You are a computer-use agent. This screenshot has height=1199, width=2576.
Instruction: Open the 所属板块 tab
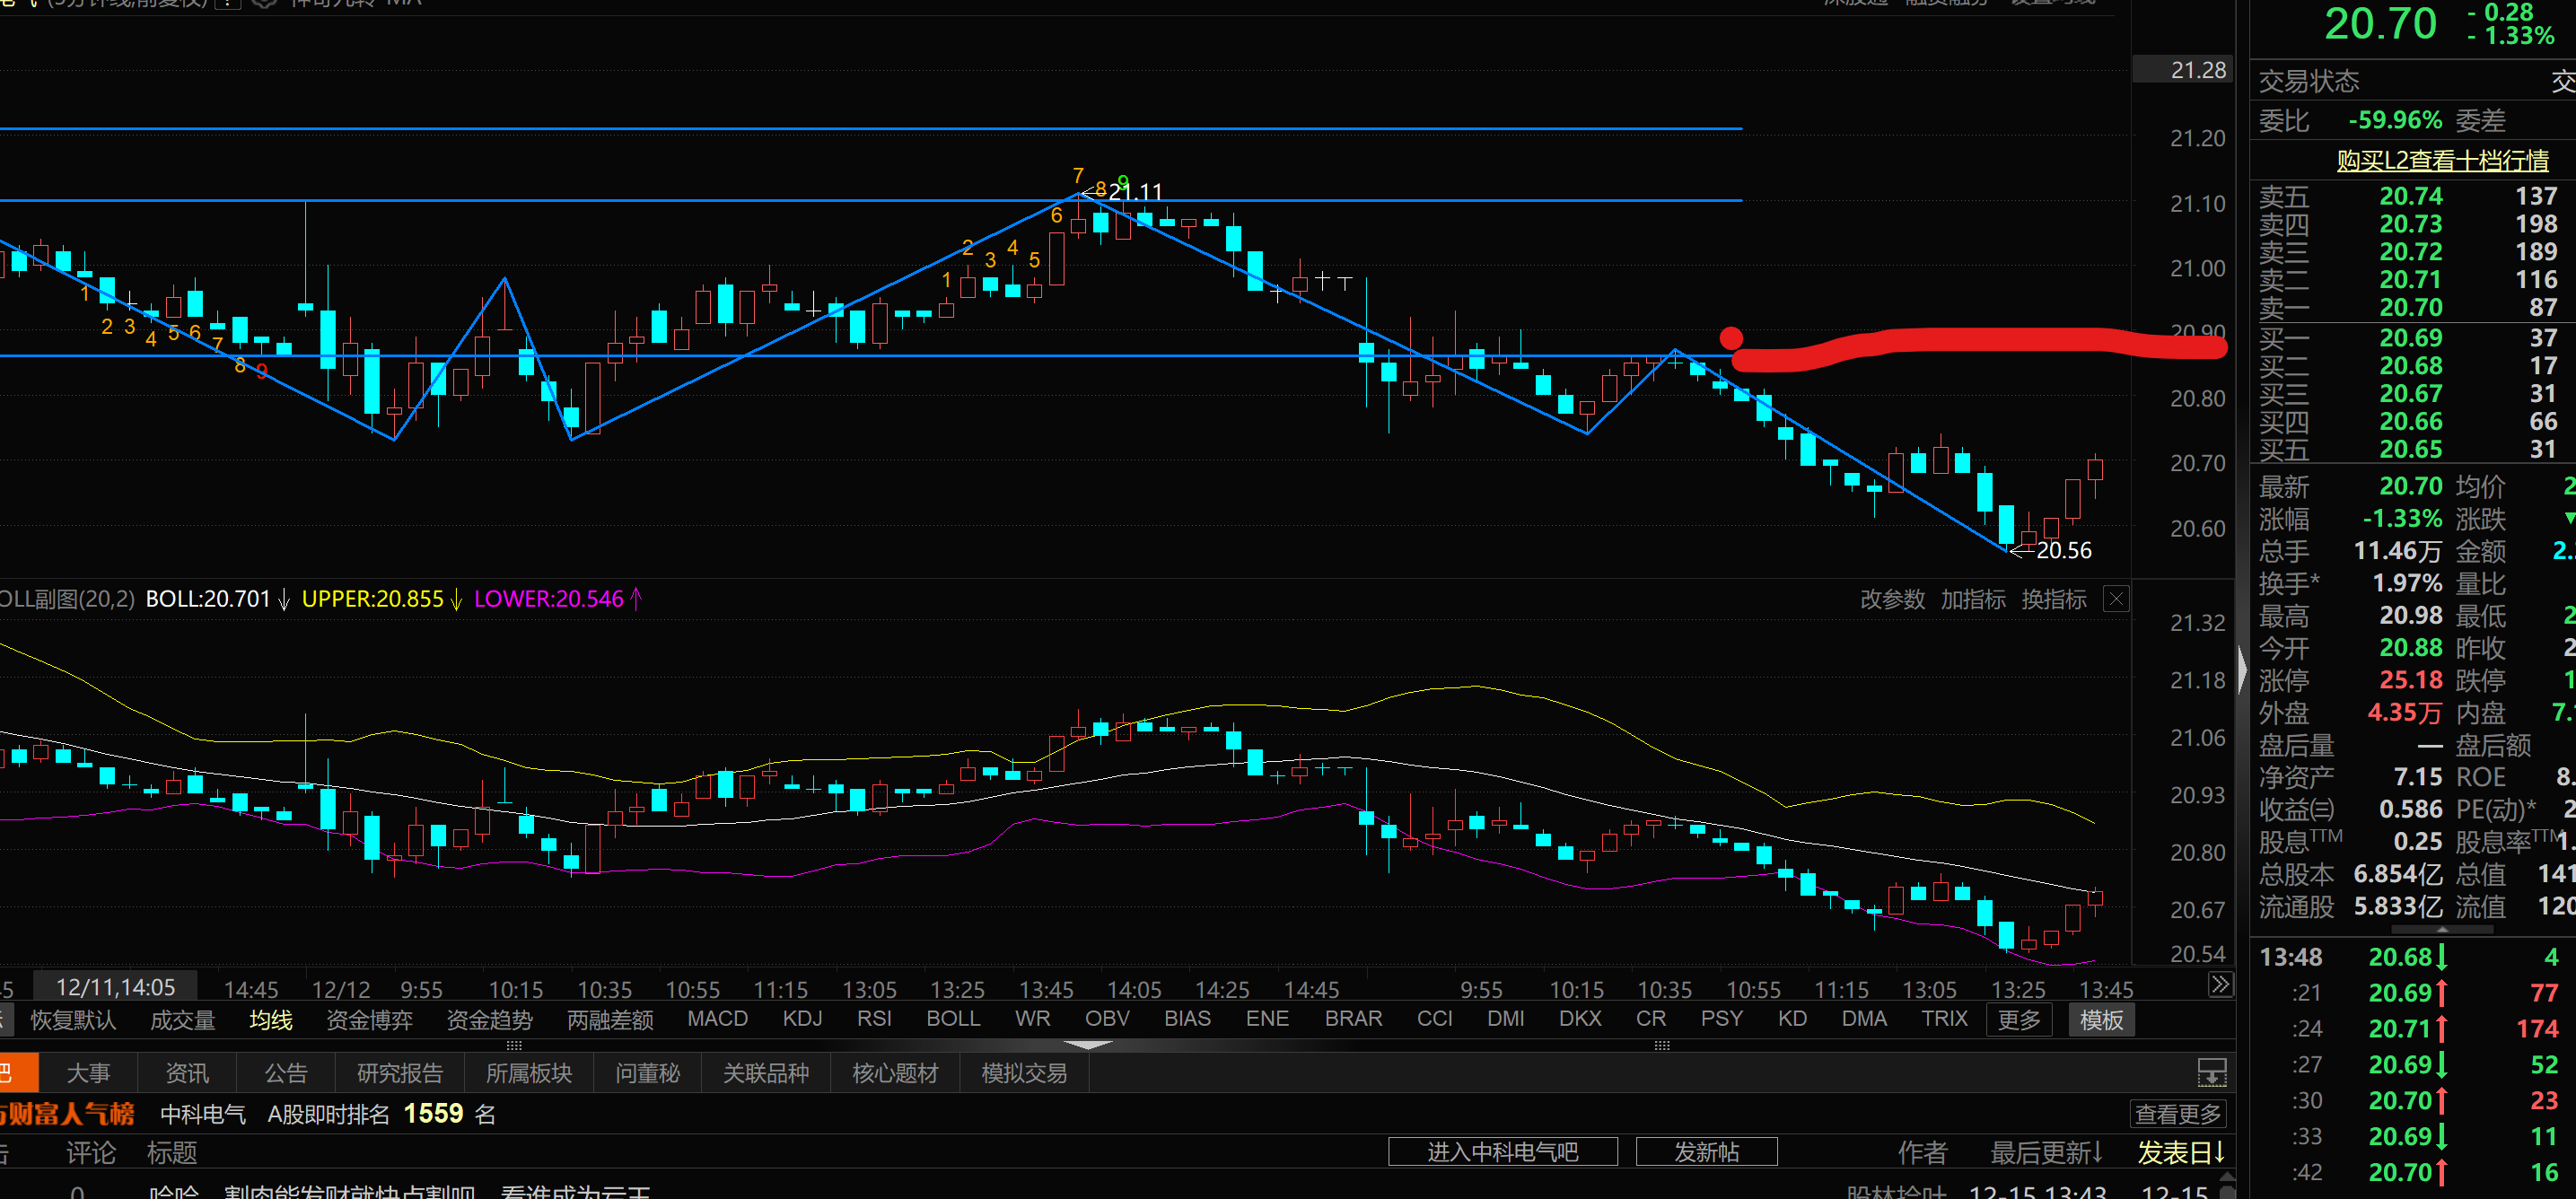pyautogui.click(x=528, y=1073)
